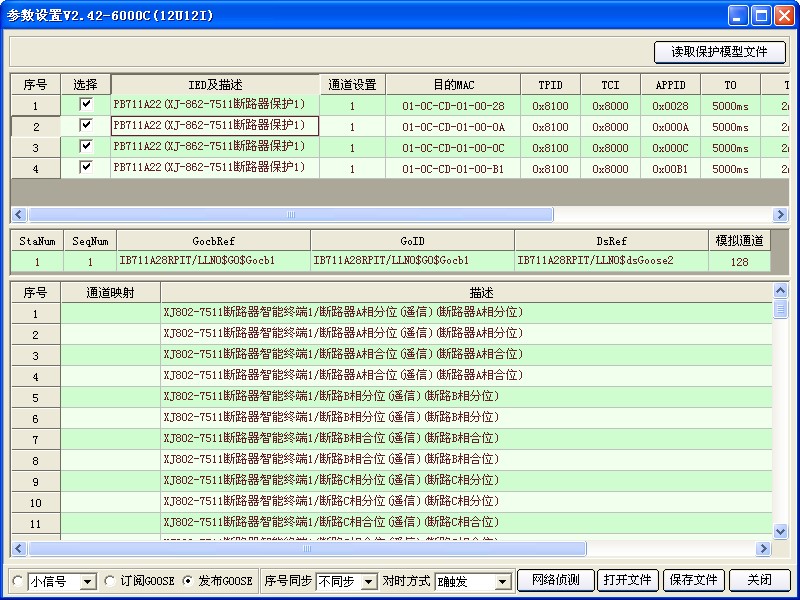Choose the 发布GOOSE radio option
The height and width of the screenshot is (600, 800).
point(188,581)
